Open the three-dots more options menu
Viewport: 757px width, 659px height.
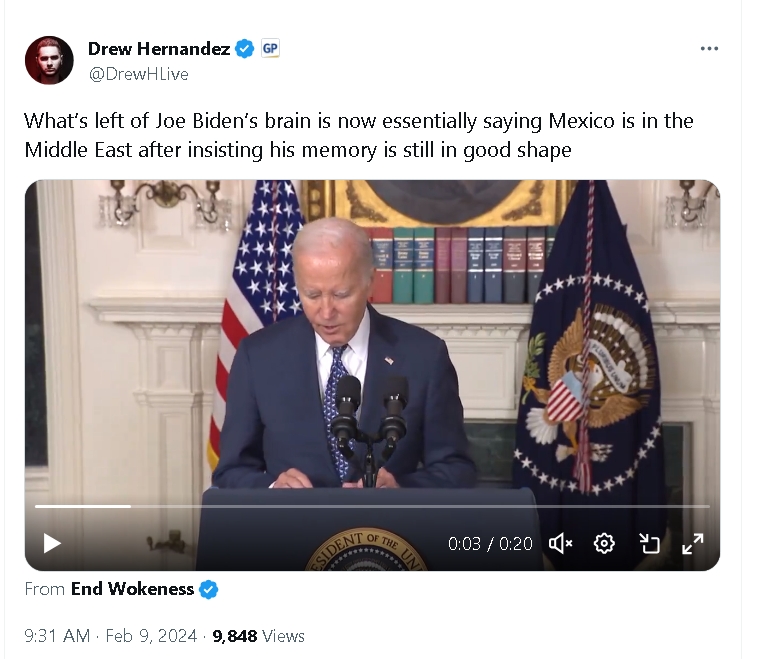[709, 49]
